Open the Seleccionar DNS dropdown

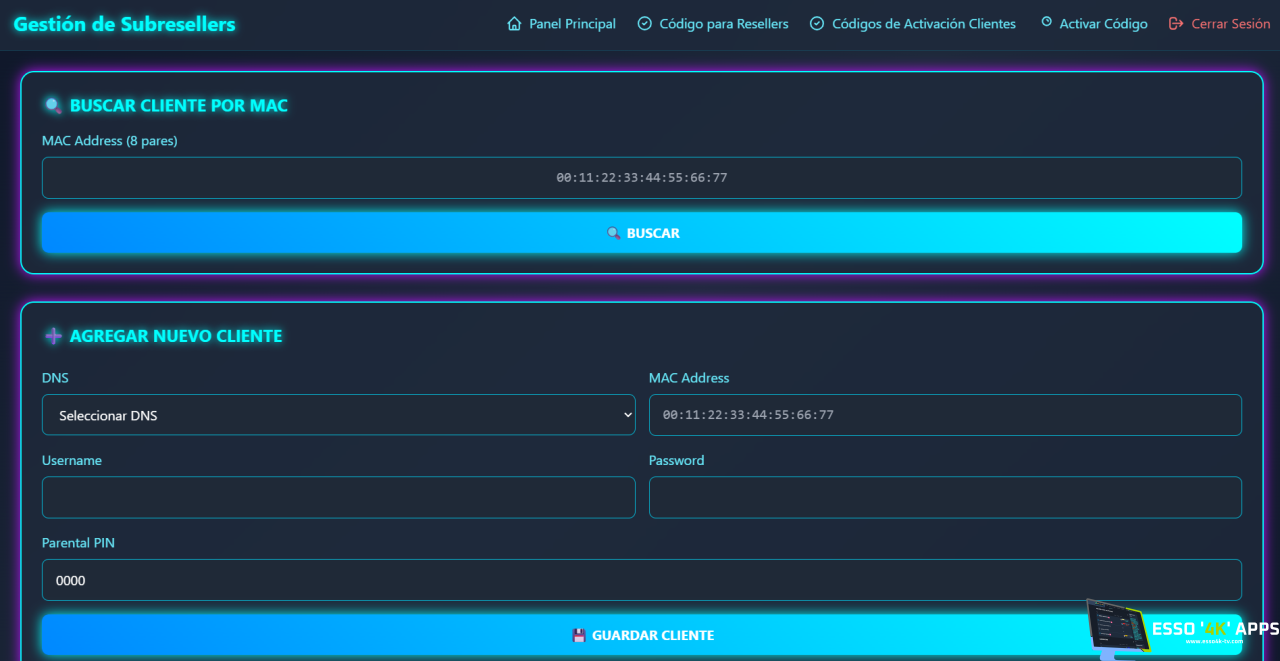click(338, 415)
